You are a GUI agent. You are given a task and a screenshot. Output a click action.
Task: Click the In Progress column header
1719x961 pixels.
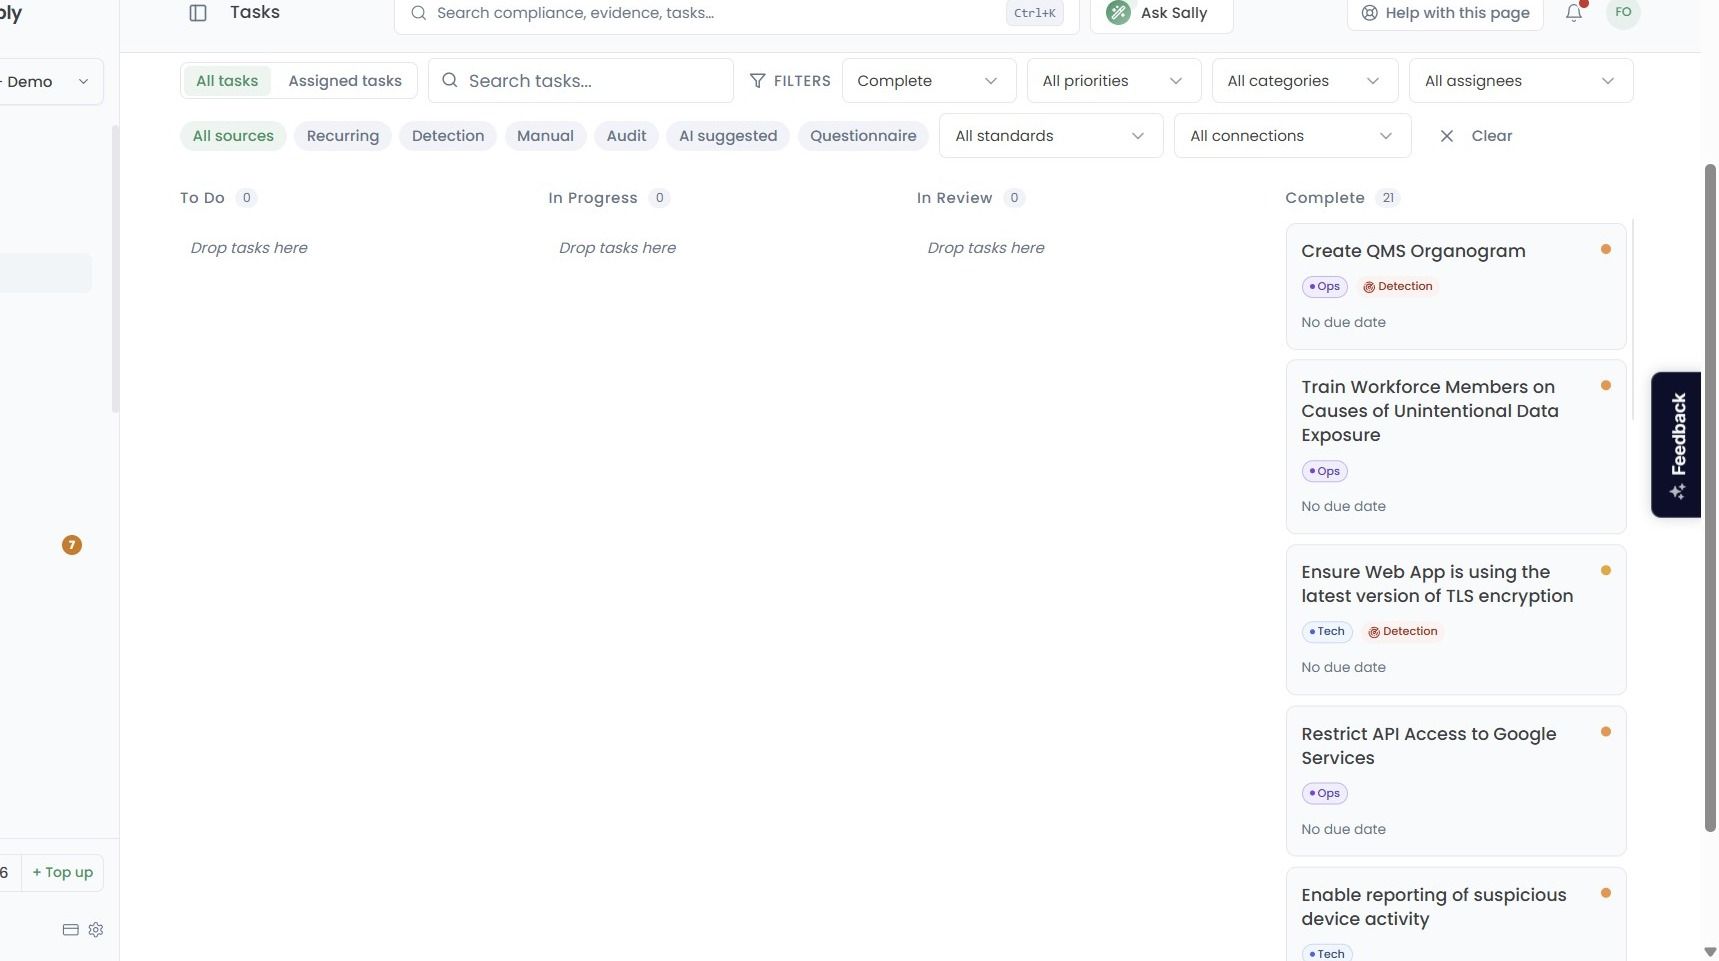click(592, 198)
